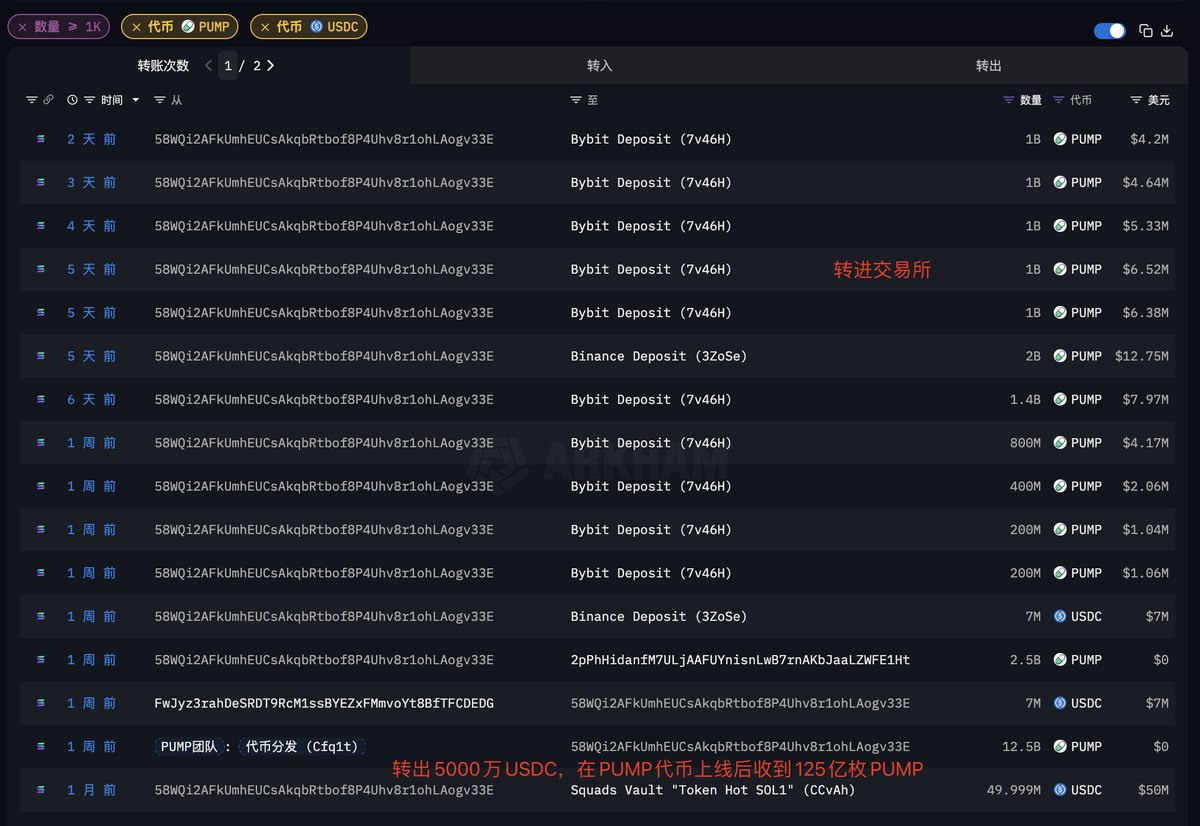Go to next page of 转账次数

[271, 65]
